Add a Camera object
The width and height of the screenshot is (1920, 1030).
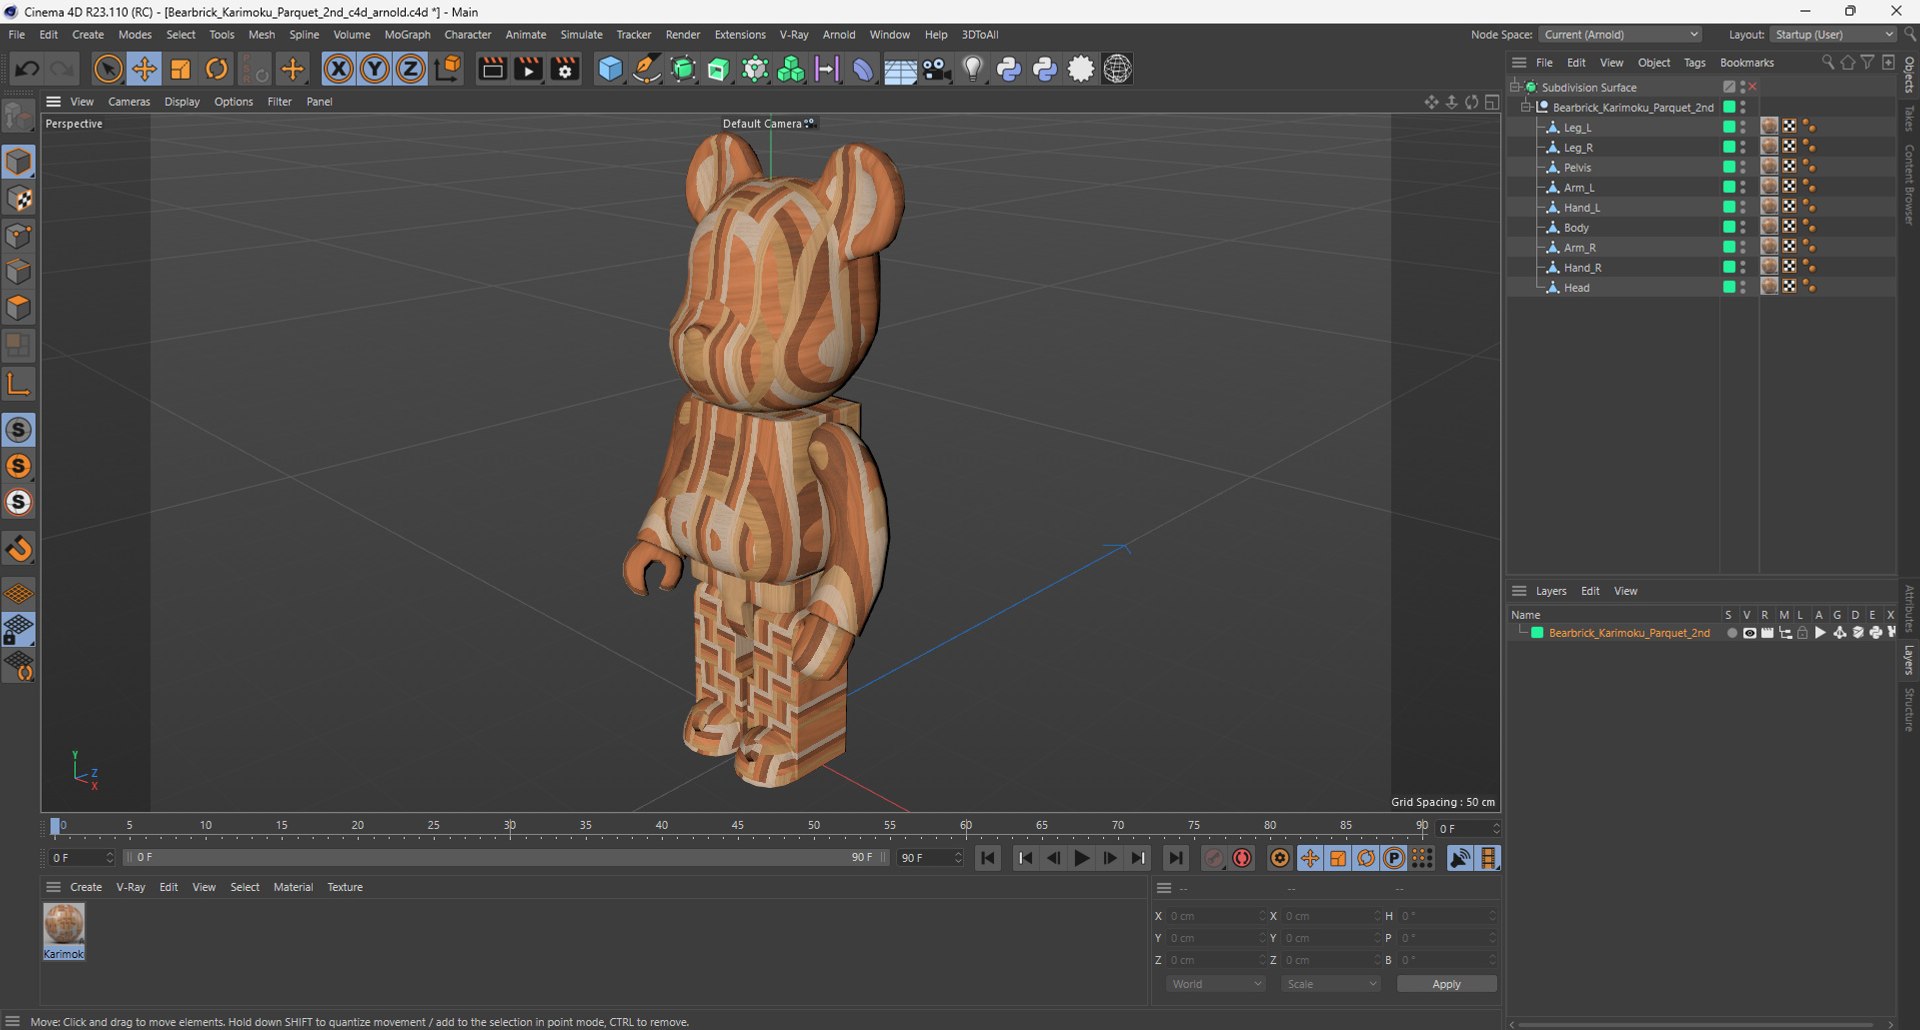937,69
